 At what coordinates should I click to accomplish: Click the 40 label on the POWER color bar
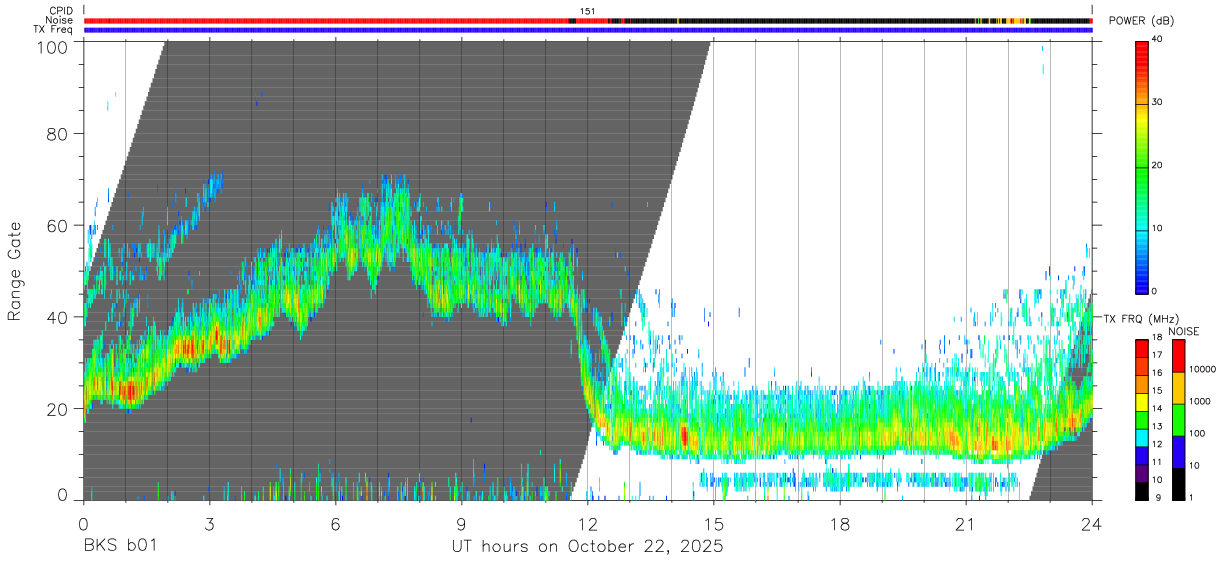(x=1157, y=39)
